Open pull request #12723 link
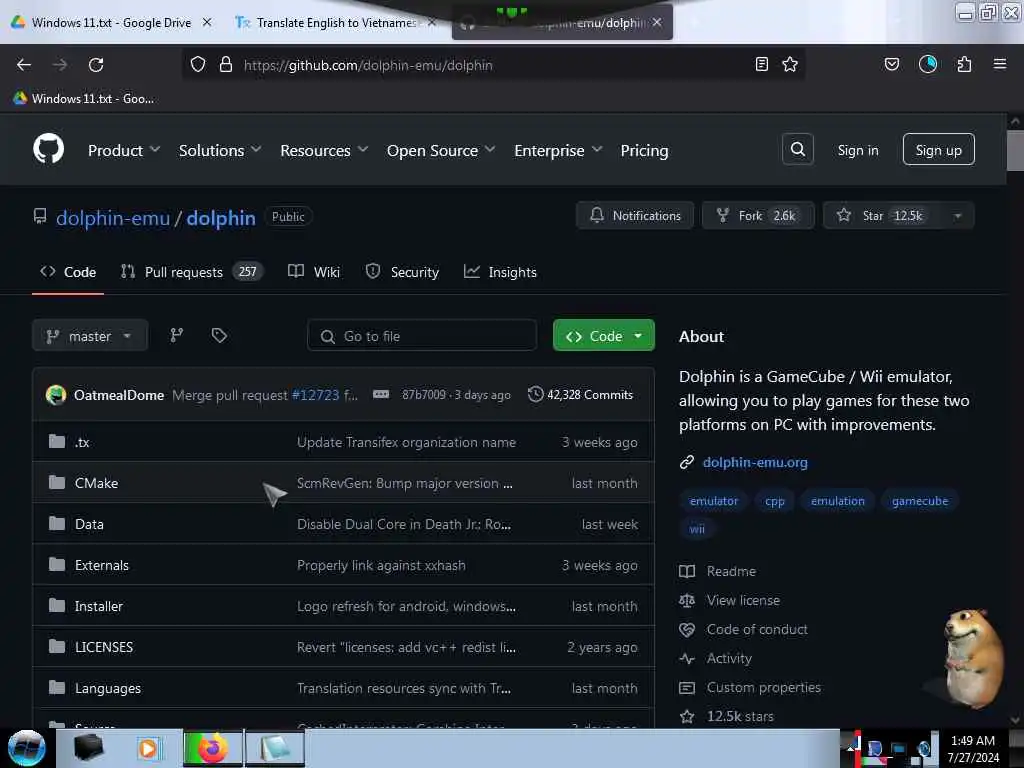Viewport: 1024px width, 768px height. 315,395
